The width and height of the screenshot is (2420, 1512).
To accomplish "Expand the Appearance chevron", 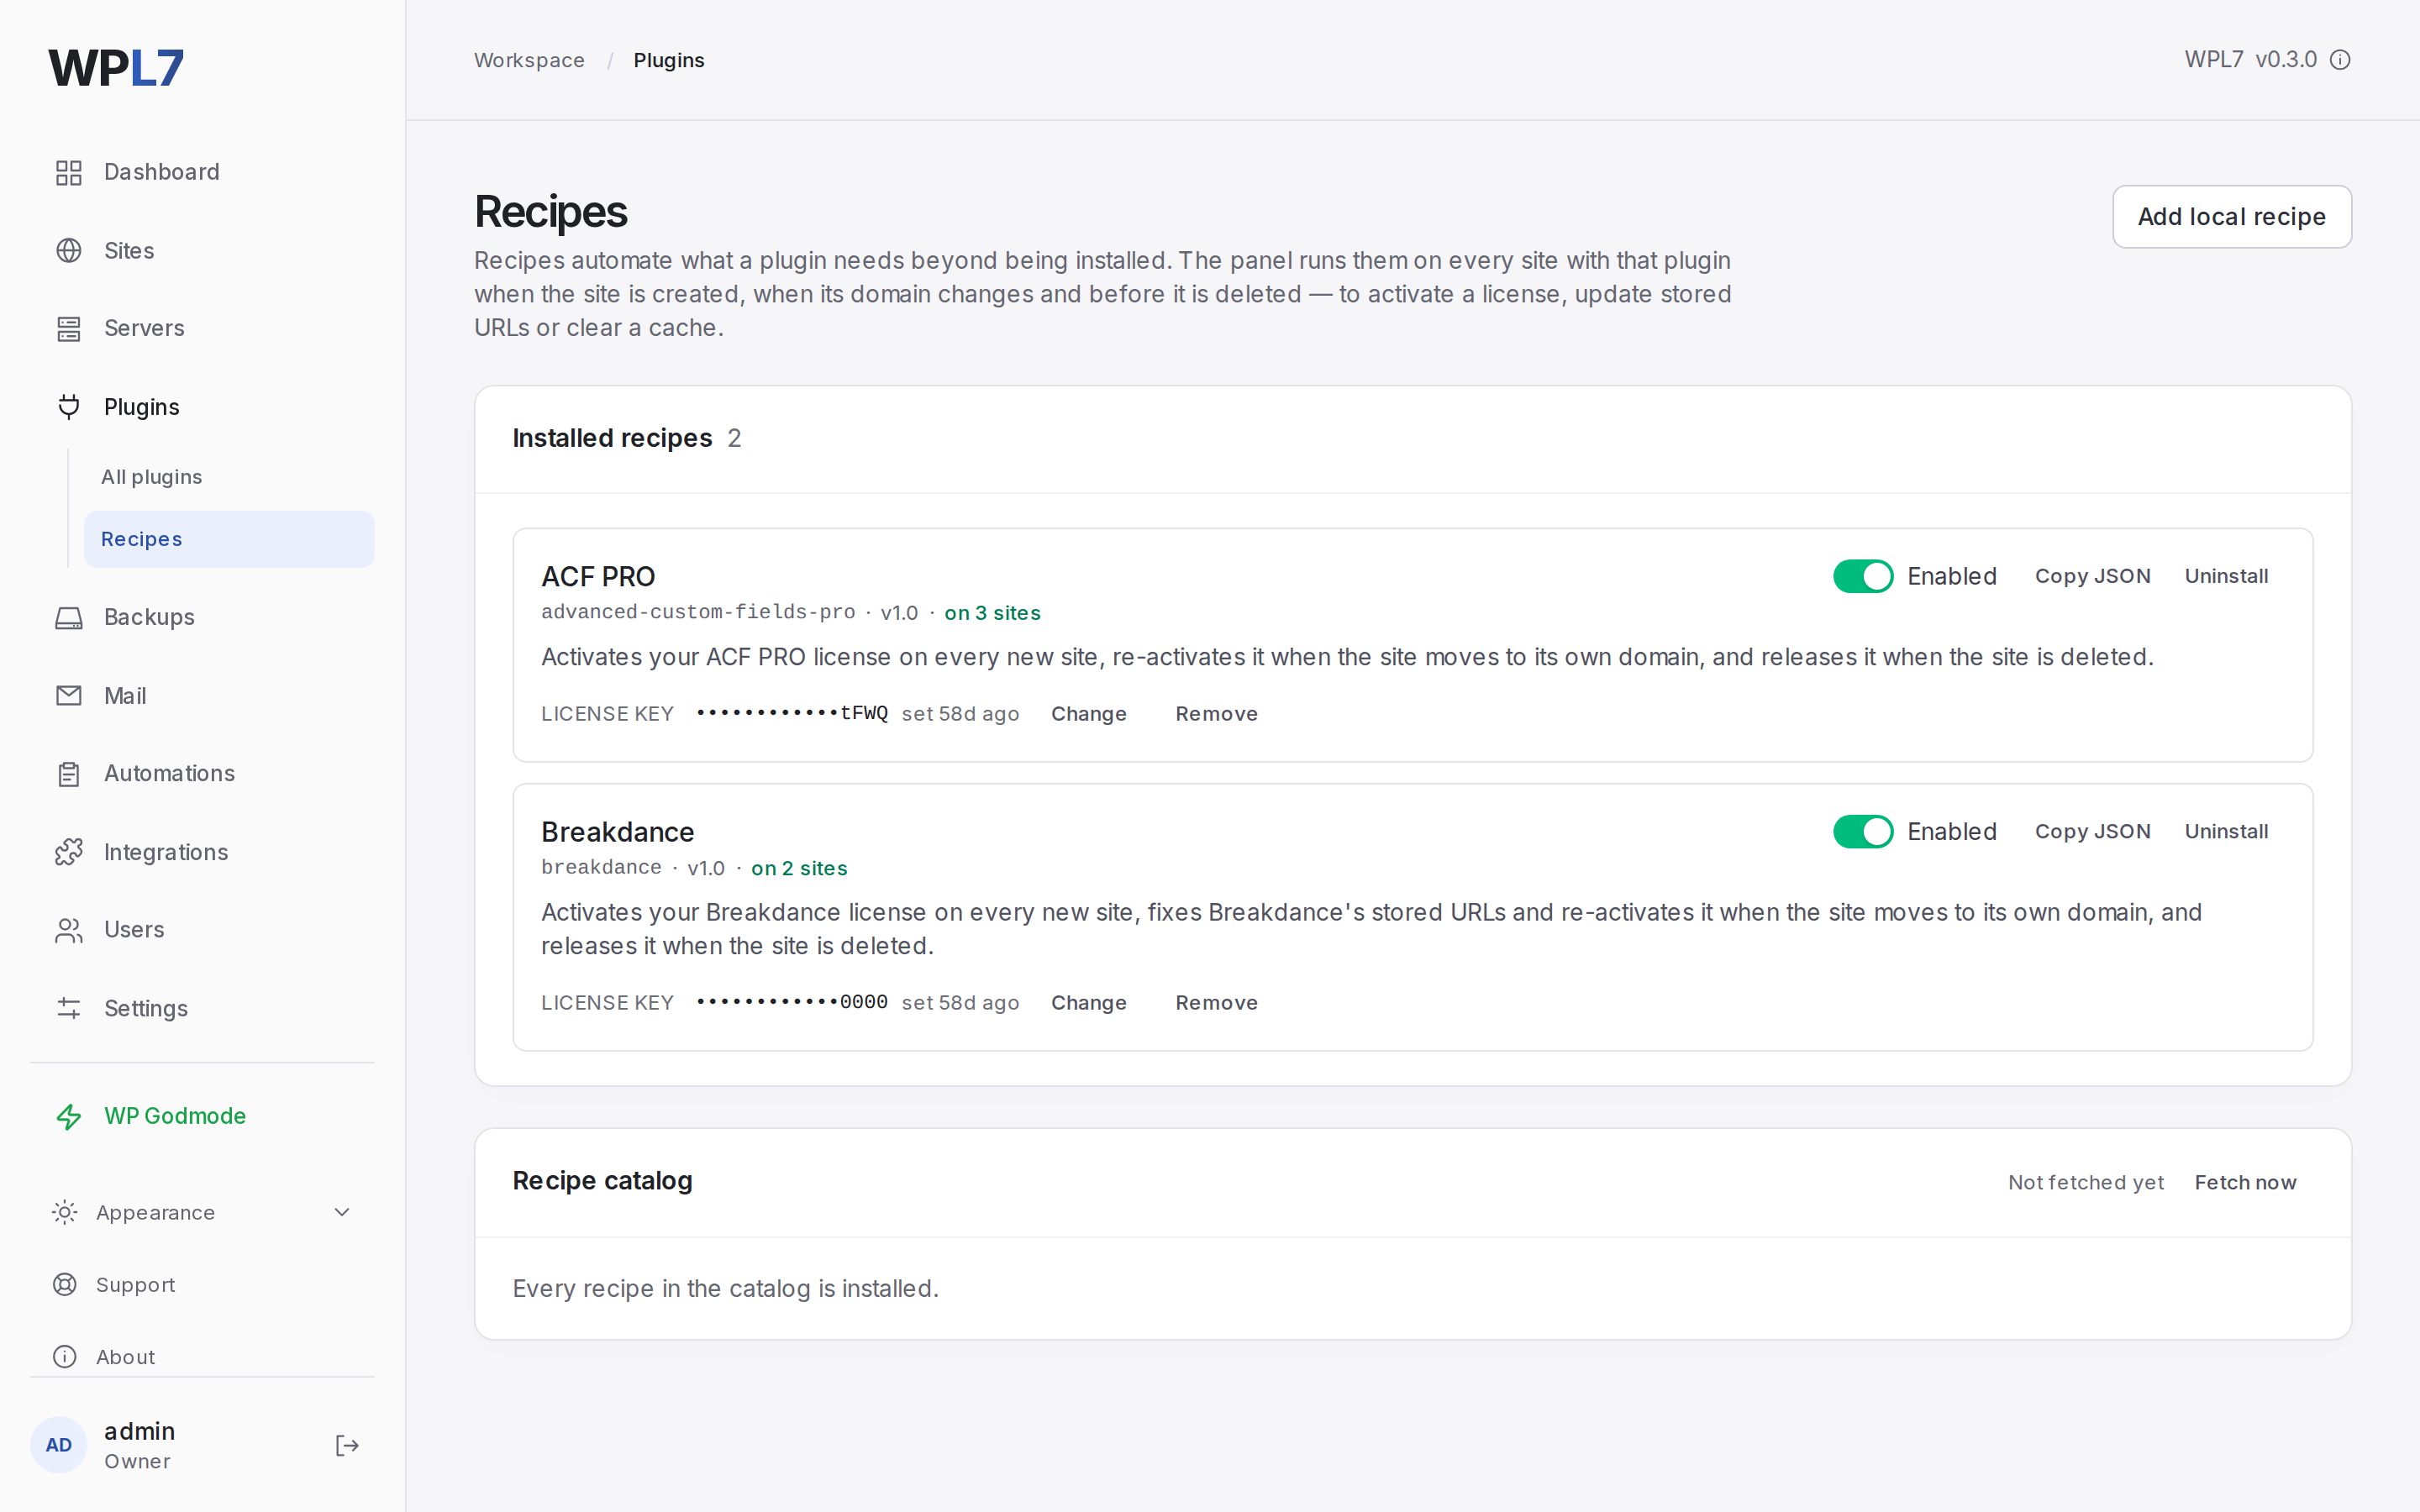I will [x=342, y=1212].
